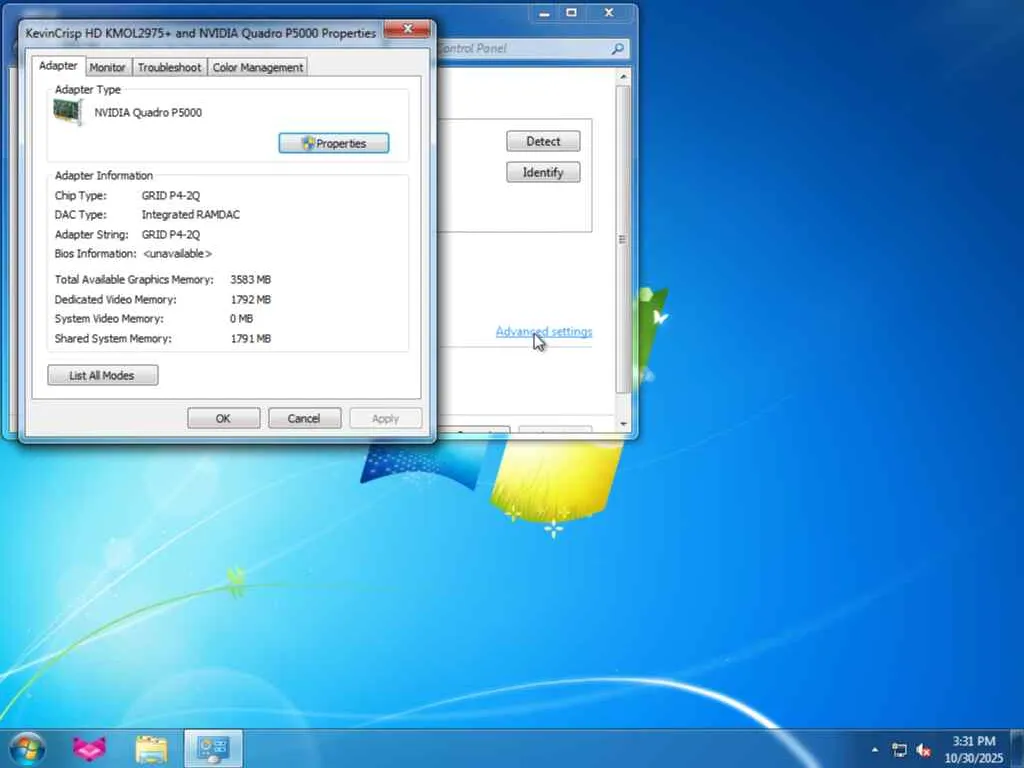Click the Shared System Memory label

[x=113, y=339]
